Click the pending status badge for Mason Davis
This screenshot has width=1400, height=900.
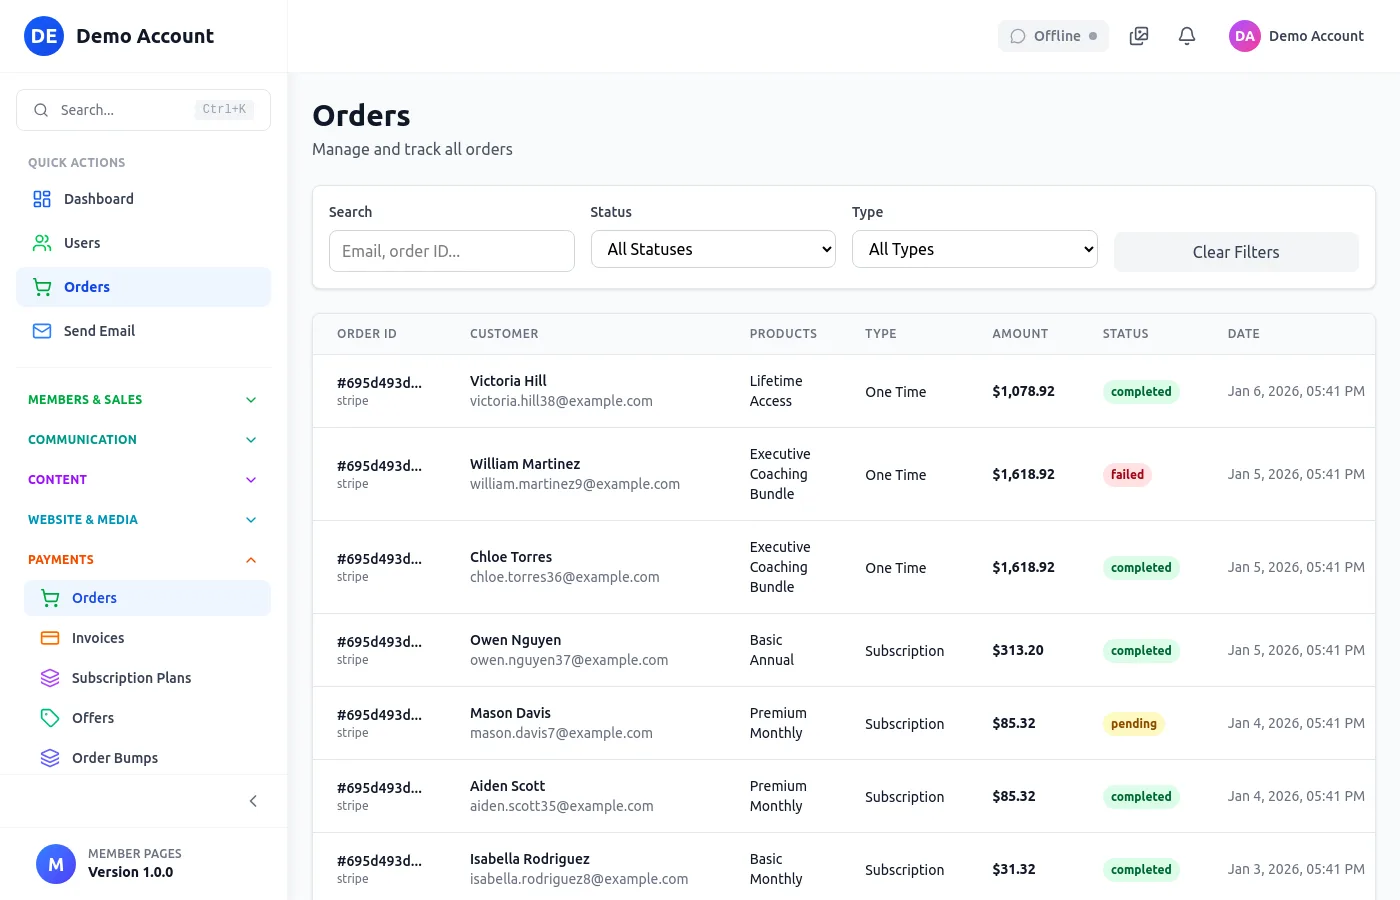1134,724
